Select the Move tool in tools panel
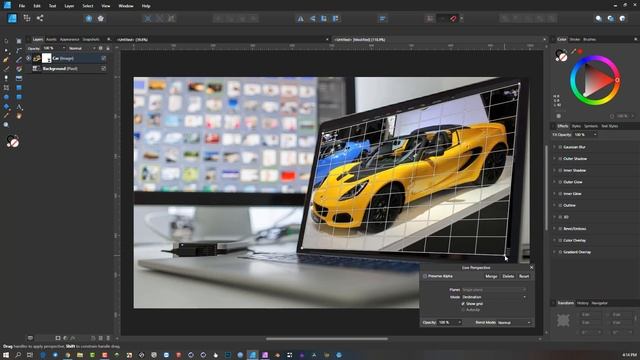The width and height of the screenshot is (640, 360). tap(6, 41)
